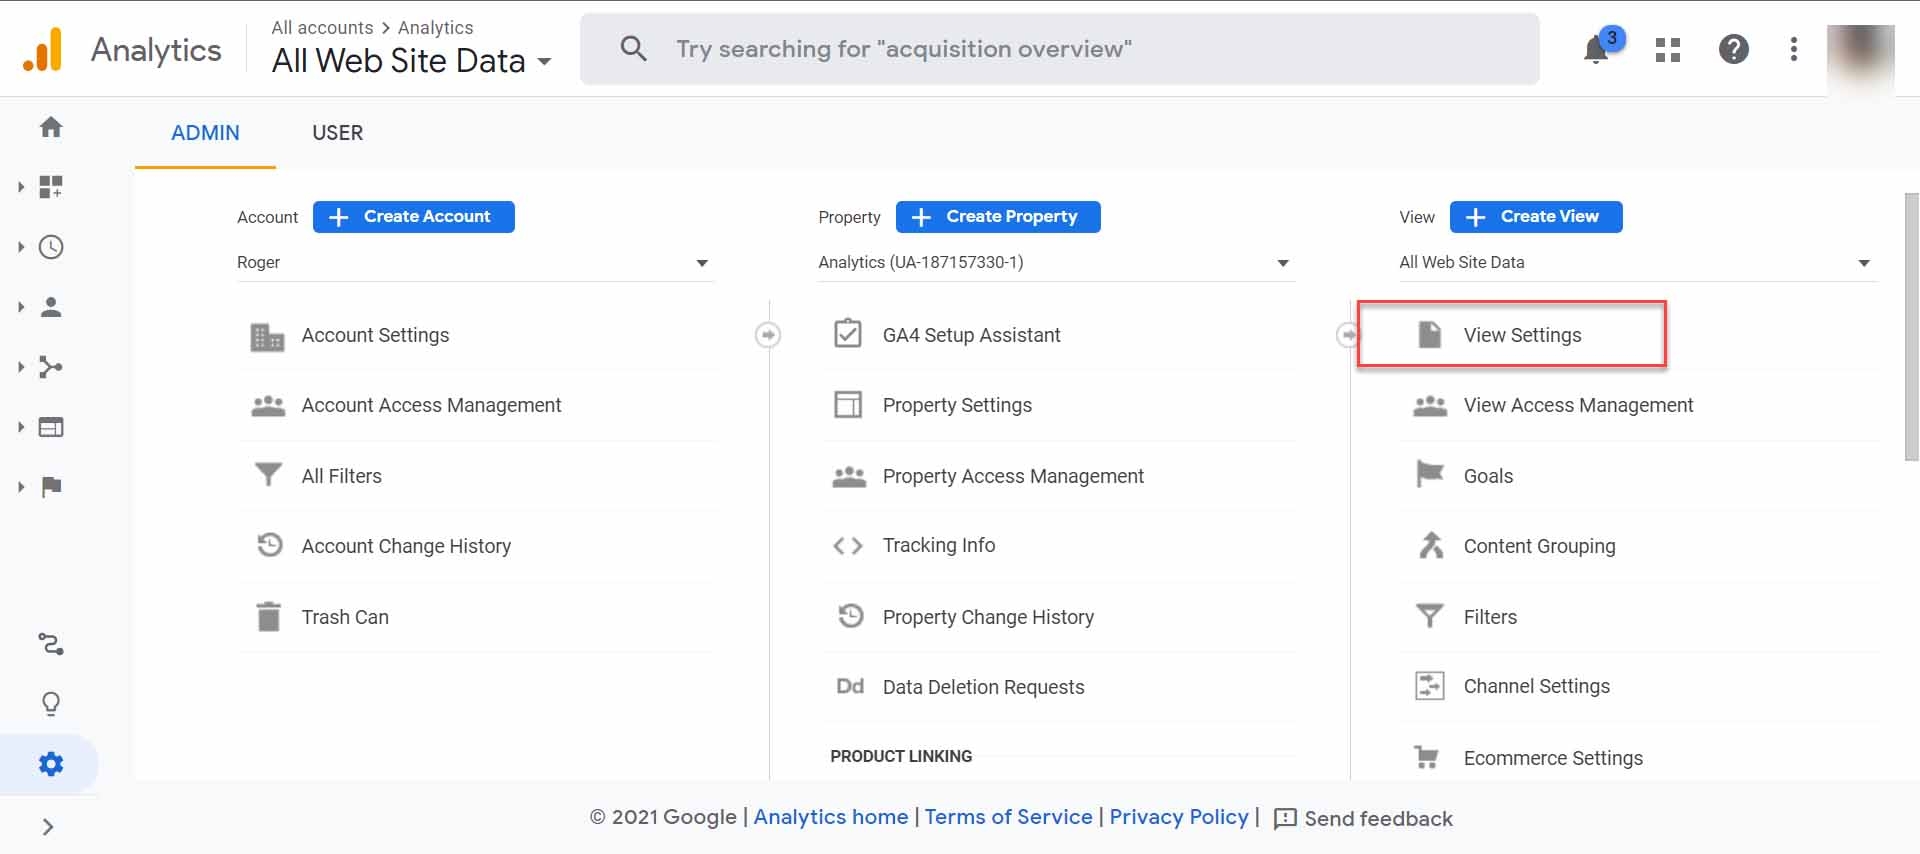Open the Acquisition branching arrows icon
The width and height of the screenshot is (1920, 854).
[51, 367]
